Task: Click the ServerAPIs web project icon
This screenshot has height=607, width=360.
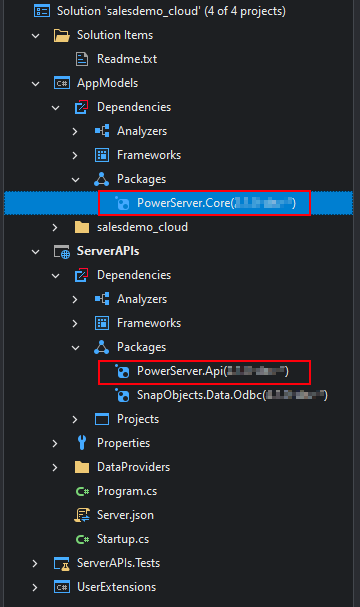Action: point(62,251)
